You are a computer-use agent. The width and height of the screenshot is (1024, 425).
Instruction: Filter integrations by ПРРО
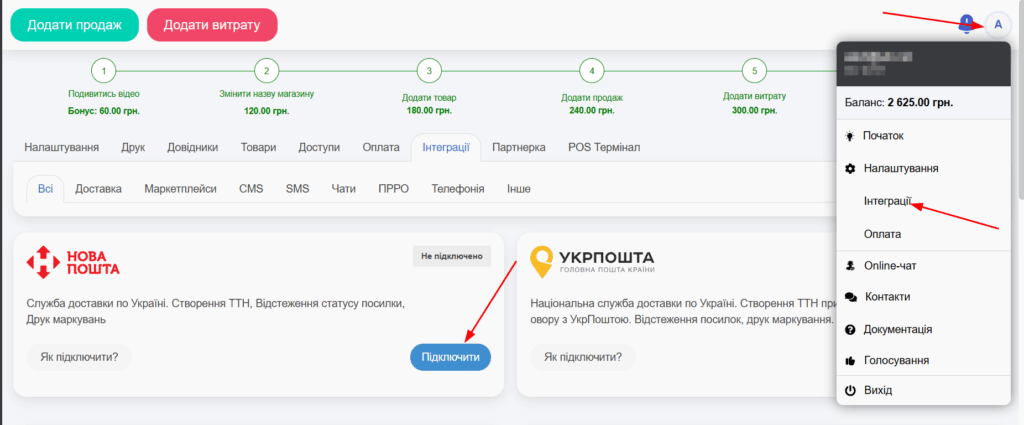pos(393,189)
